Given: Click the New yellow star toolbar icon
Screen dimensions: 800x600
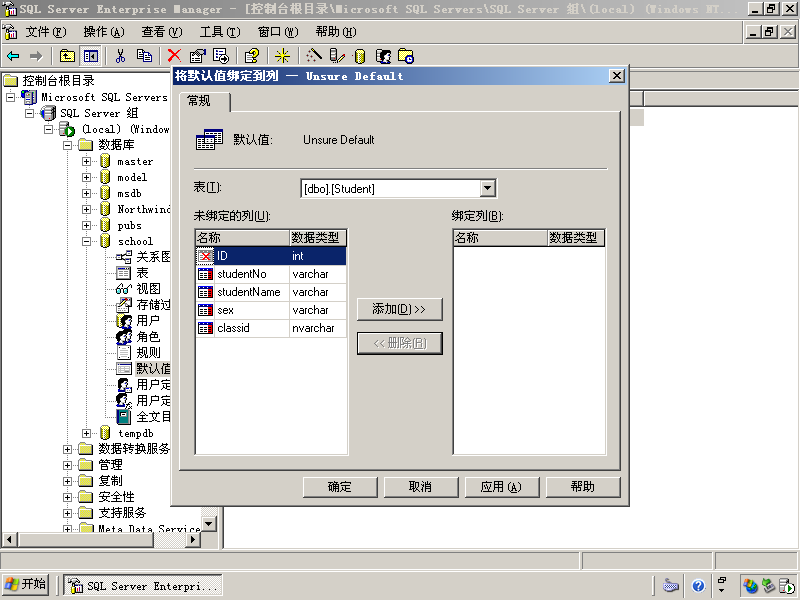Looking at the screenshot, I should (x=282, y=56).
